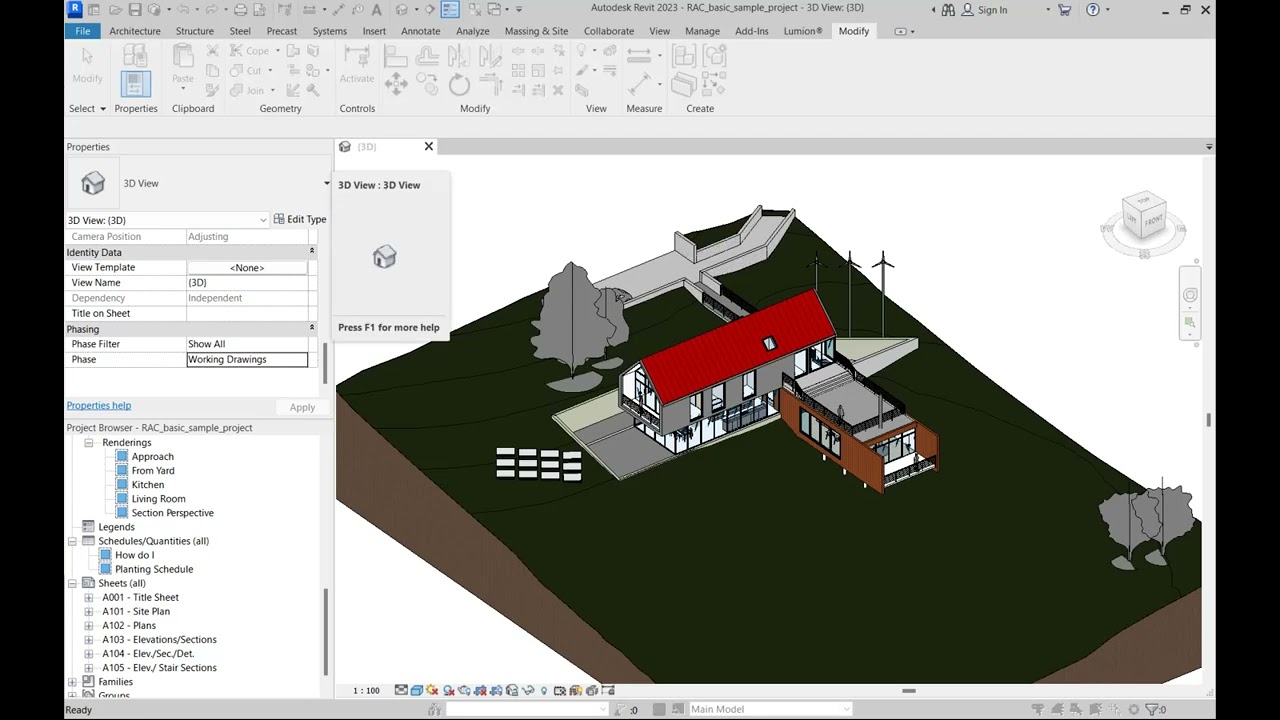The width and height of the screenshot is (1280, 720).
Task: Select the Rotate tool in Modify panel
Action: coord(459,84)
